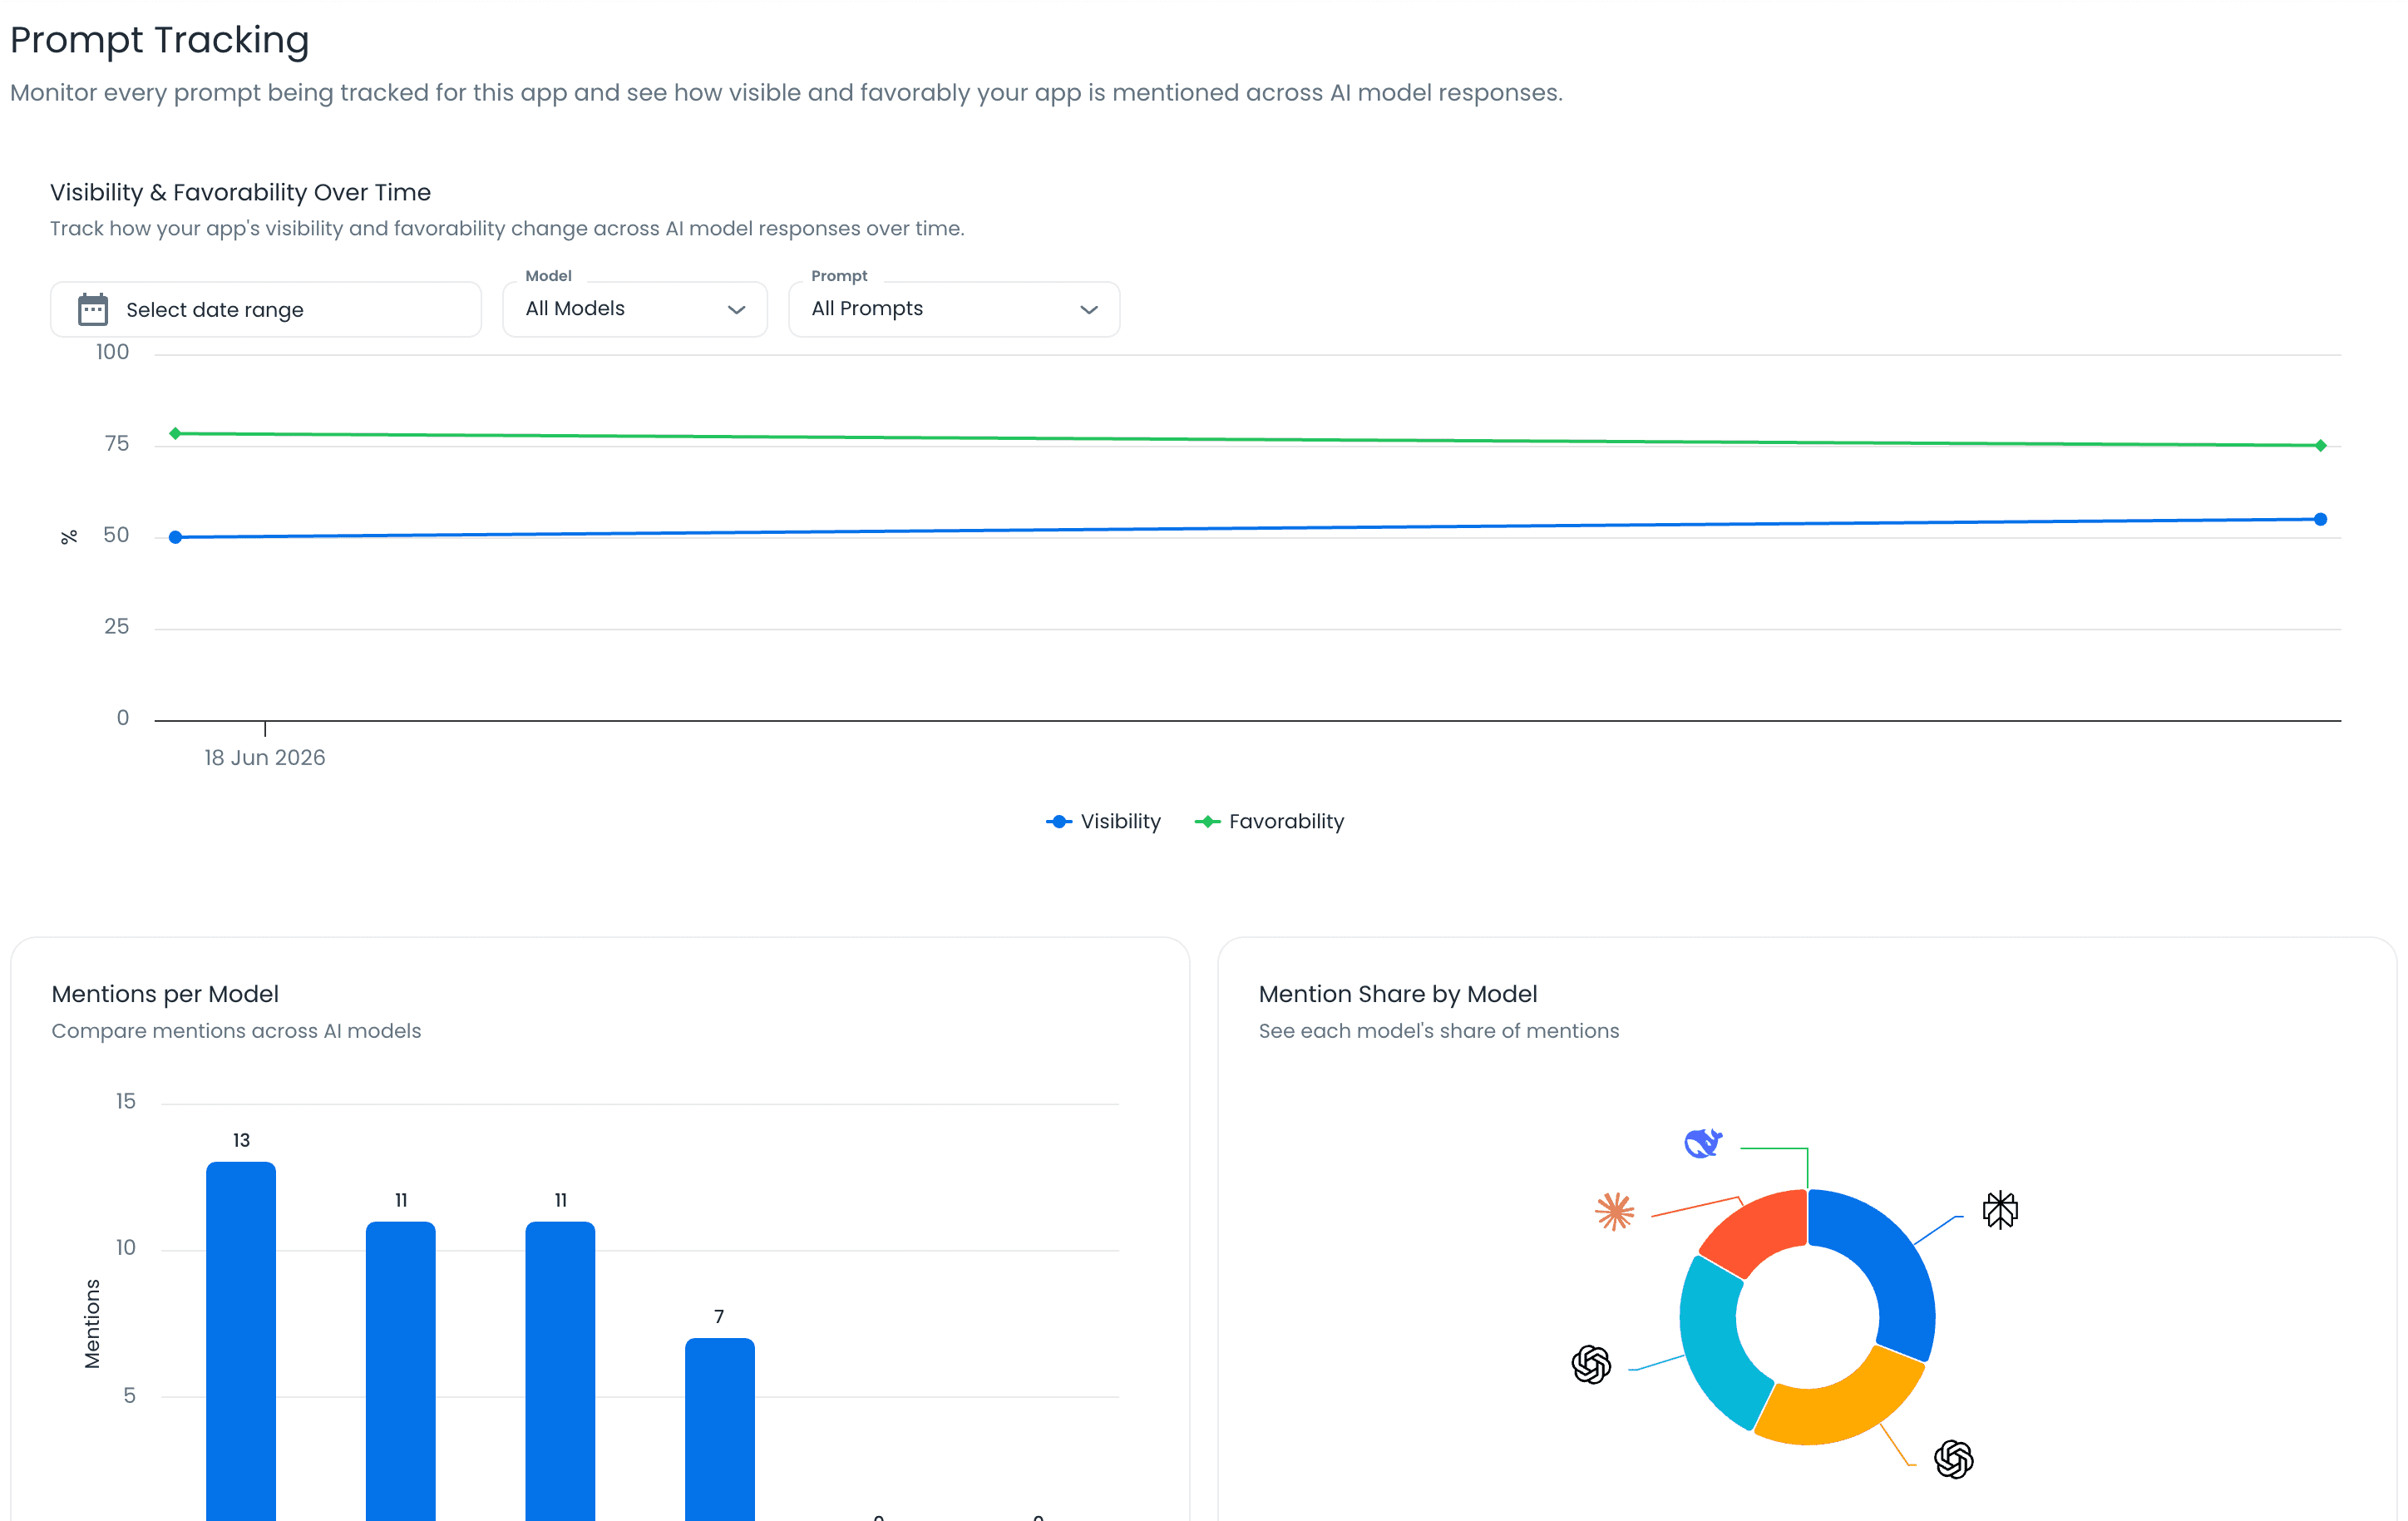
Task: Click the bar labeled 13 mentions
Action: [241, 1341]
